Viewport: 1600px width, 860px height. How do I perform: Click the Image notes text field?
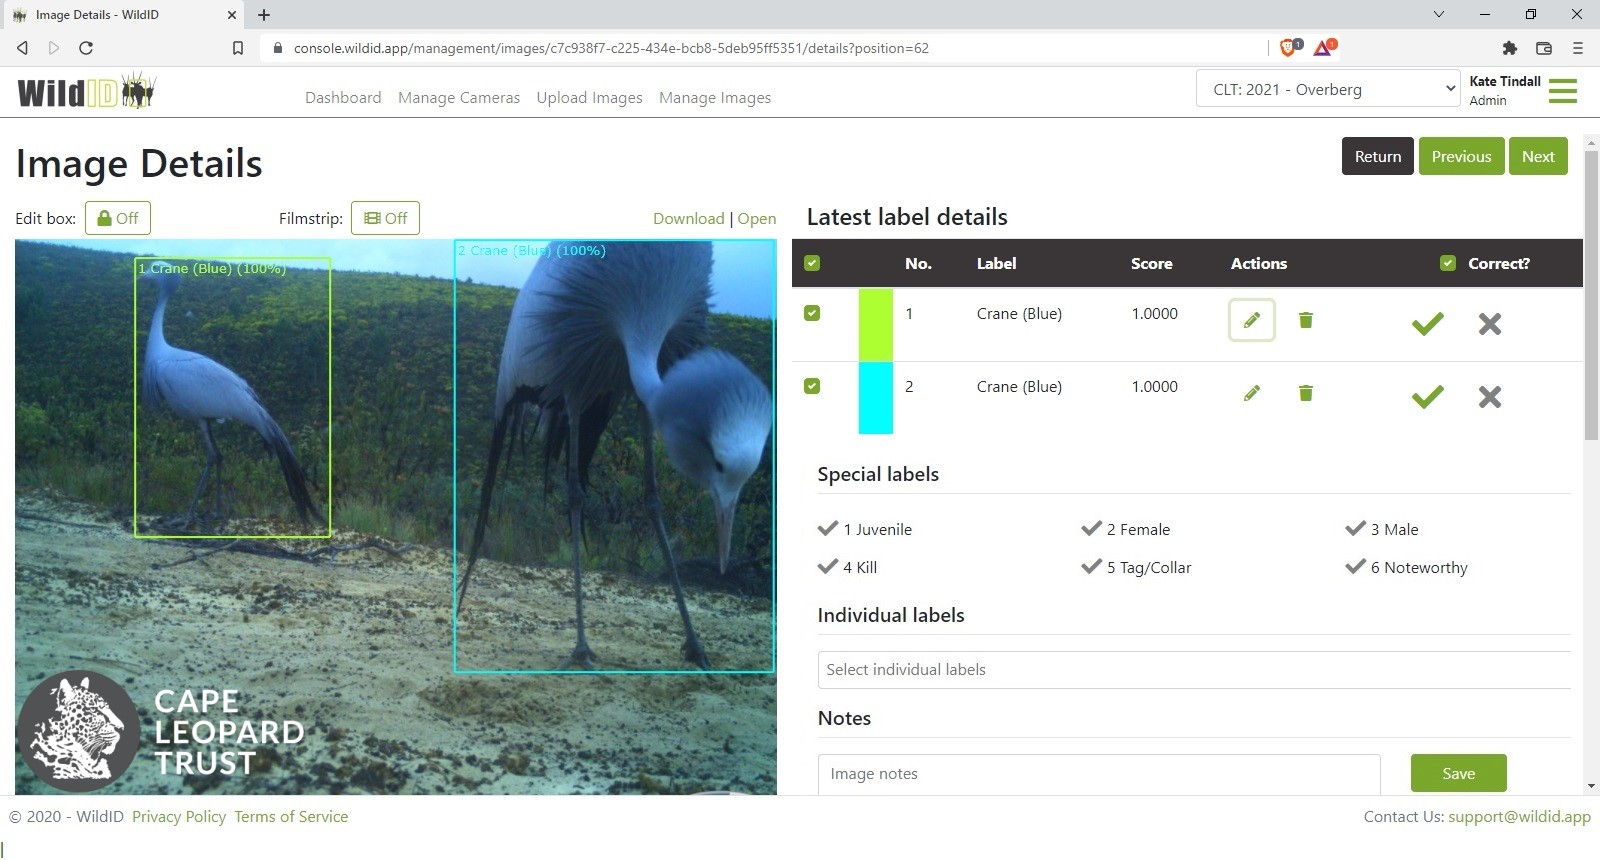tap(1098, 774)
